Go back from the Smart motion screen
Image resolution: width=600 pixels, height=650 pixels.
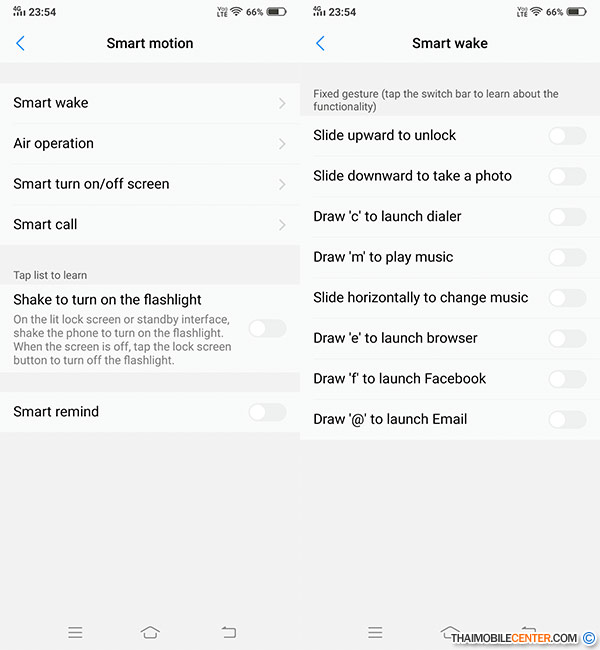[20, 43]
